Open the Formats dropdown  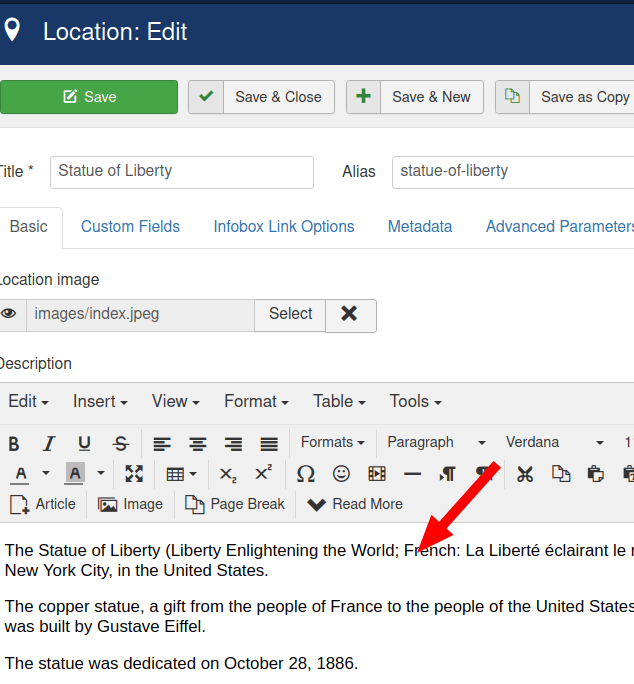point(332,442)
